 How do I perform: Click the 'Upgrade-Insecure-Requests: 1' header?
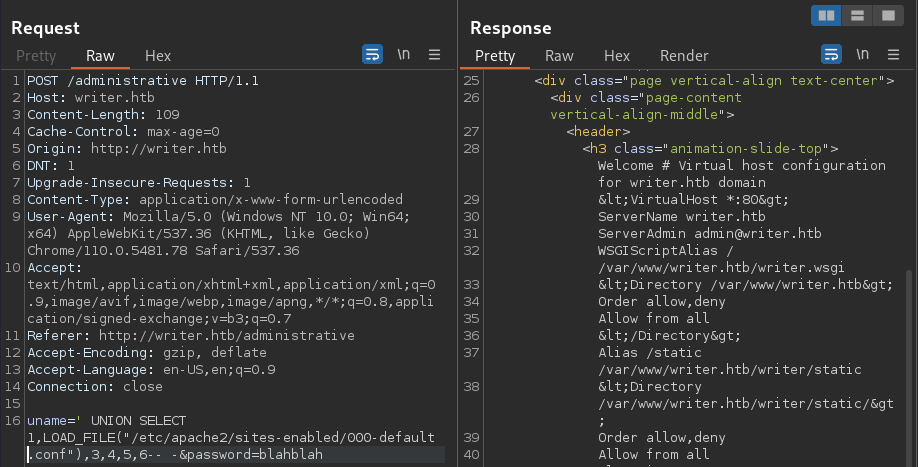pyautogui.click(x=139, y=183)
